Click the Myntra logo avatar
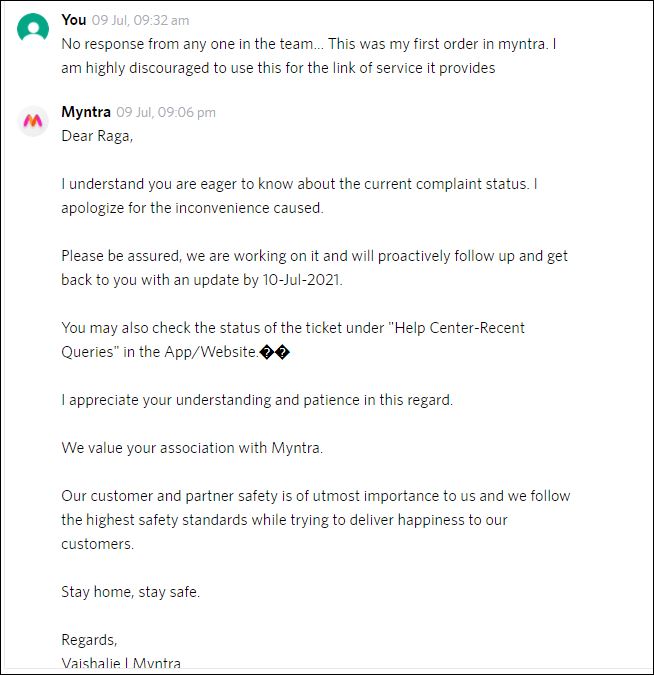 pyautogui.click(x=33, y=121)
